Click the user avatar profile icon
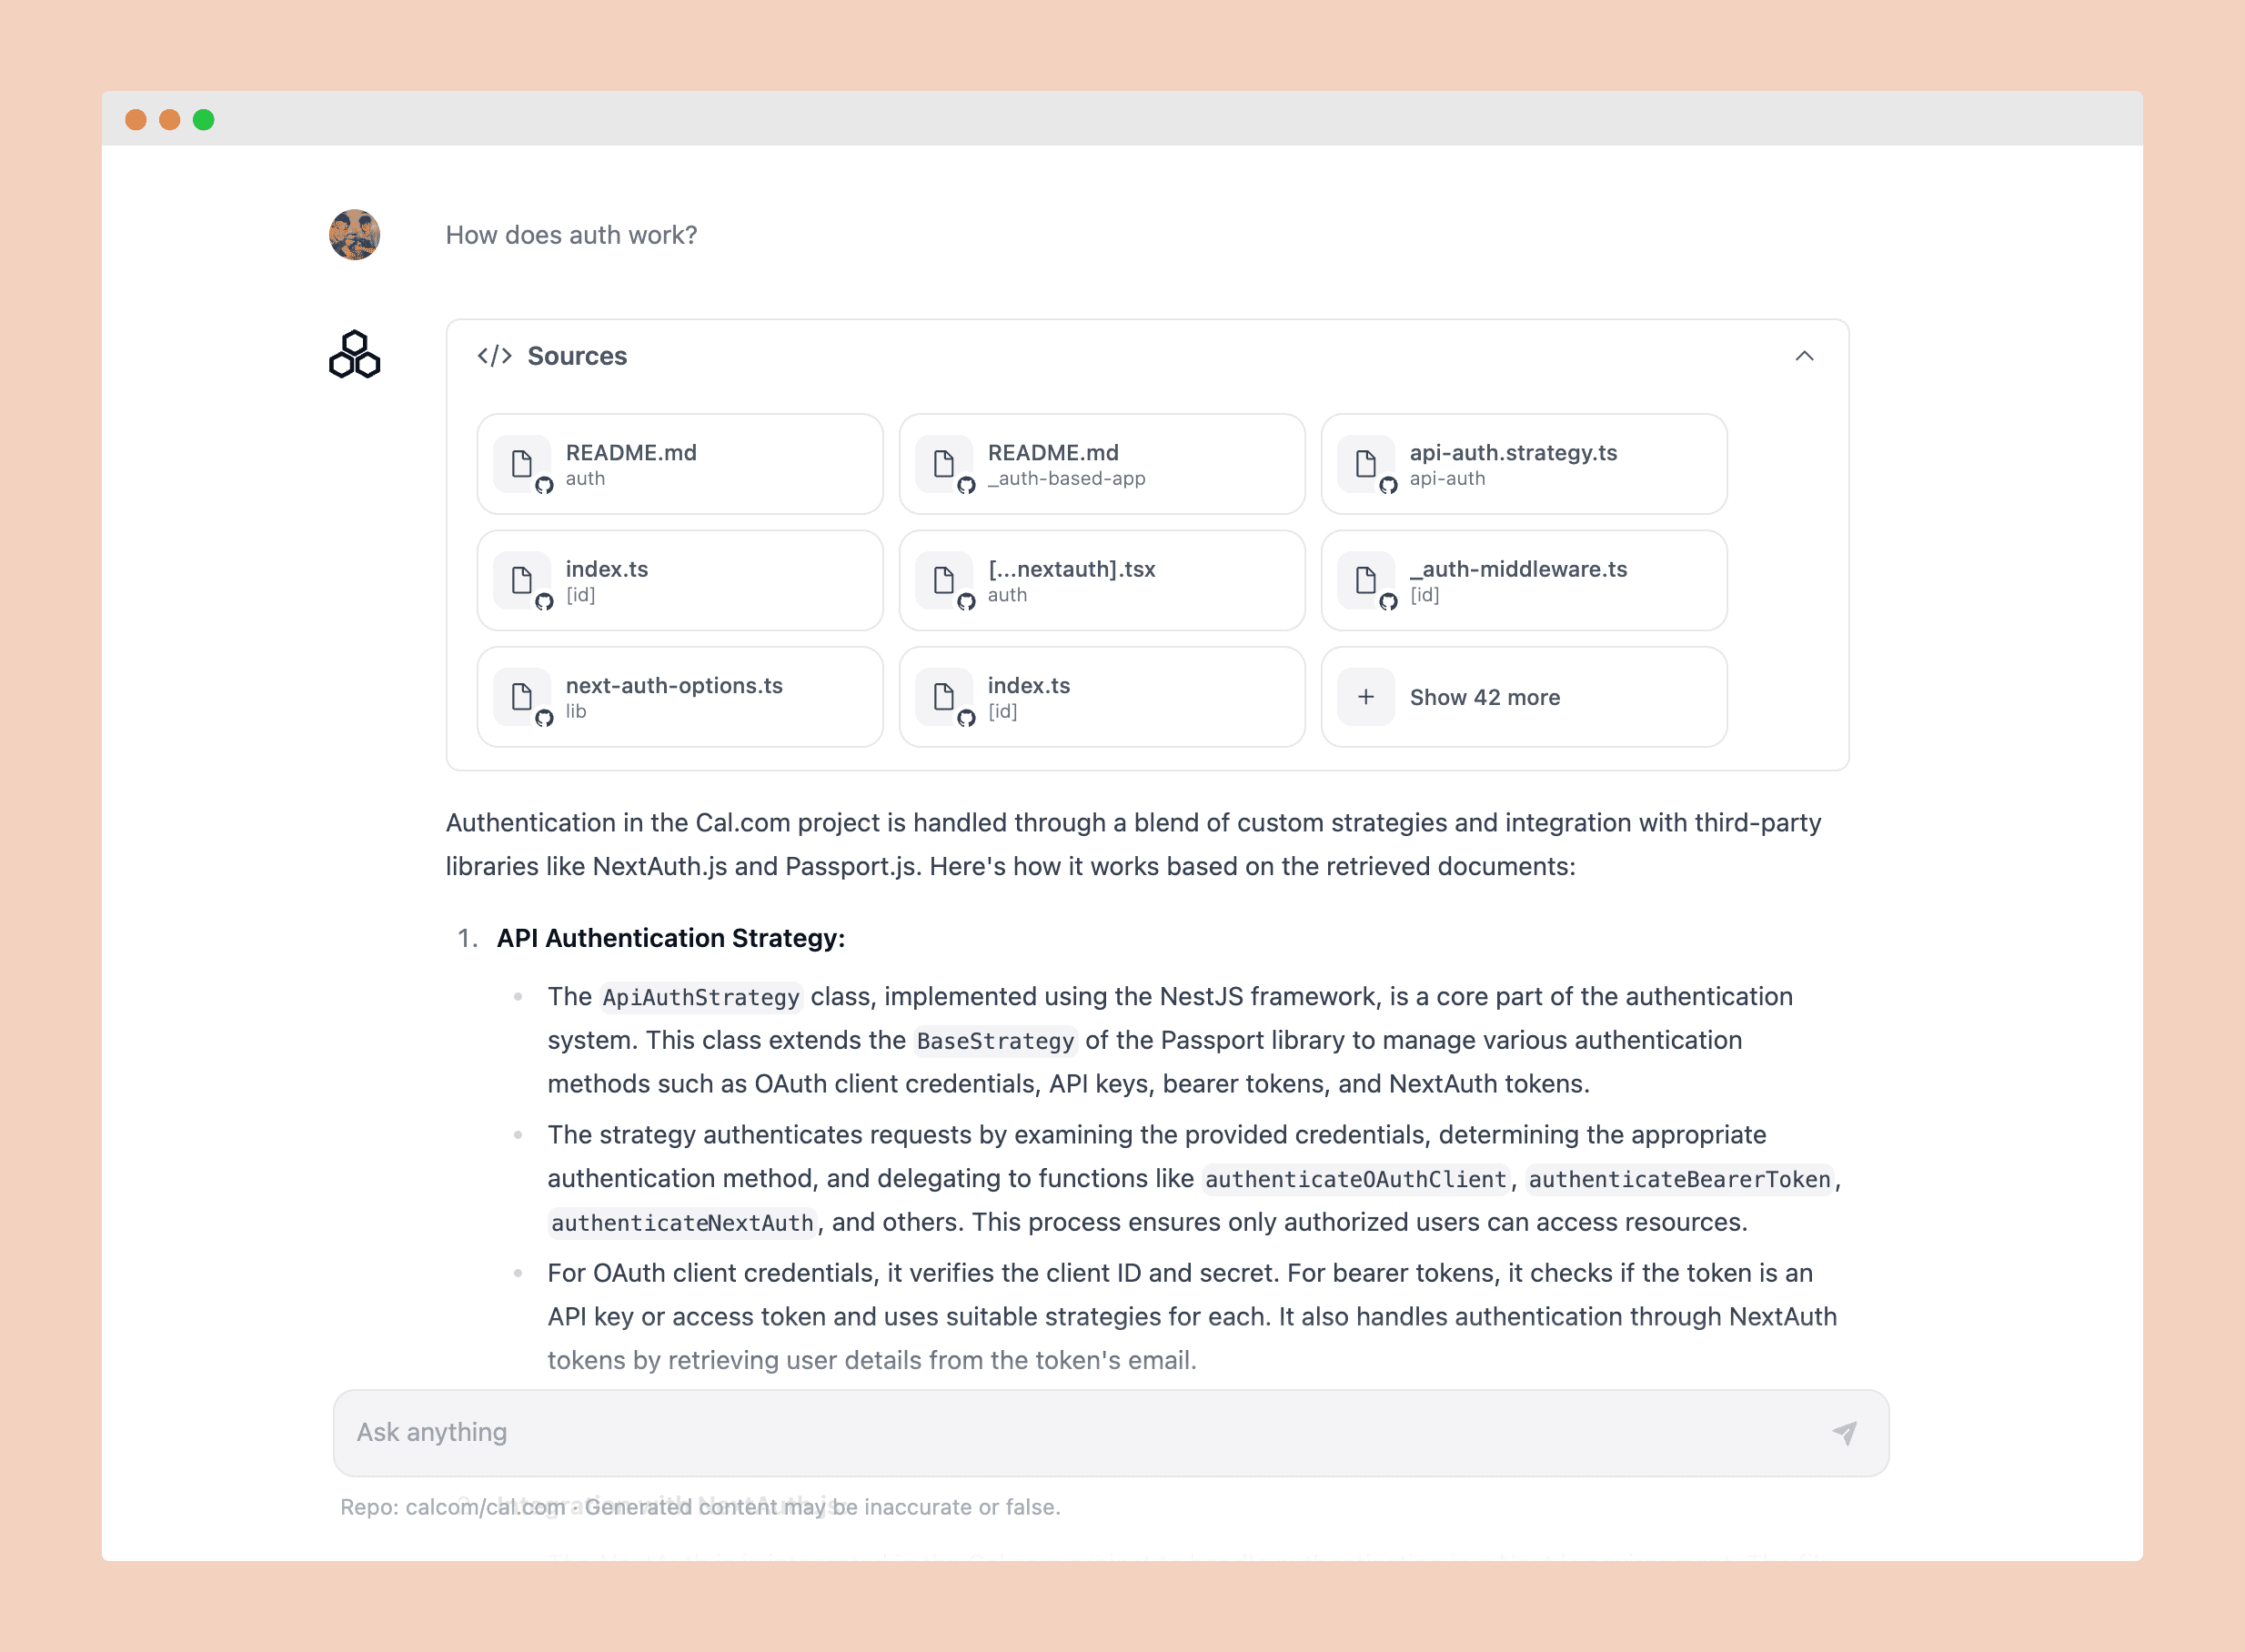This screenshot has width=2245, height=1652. (357, 236)
